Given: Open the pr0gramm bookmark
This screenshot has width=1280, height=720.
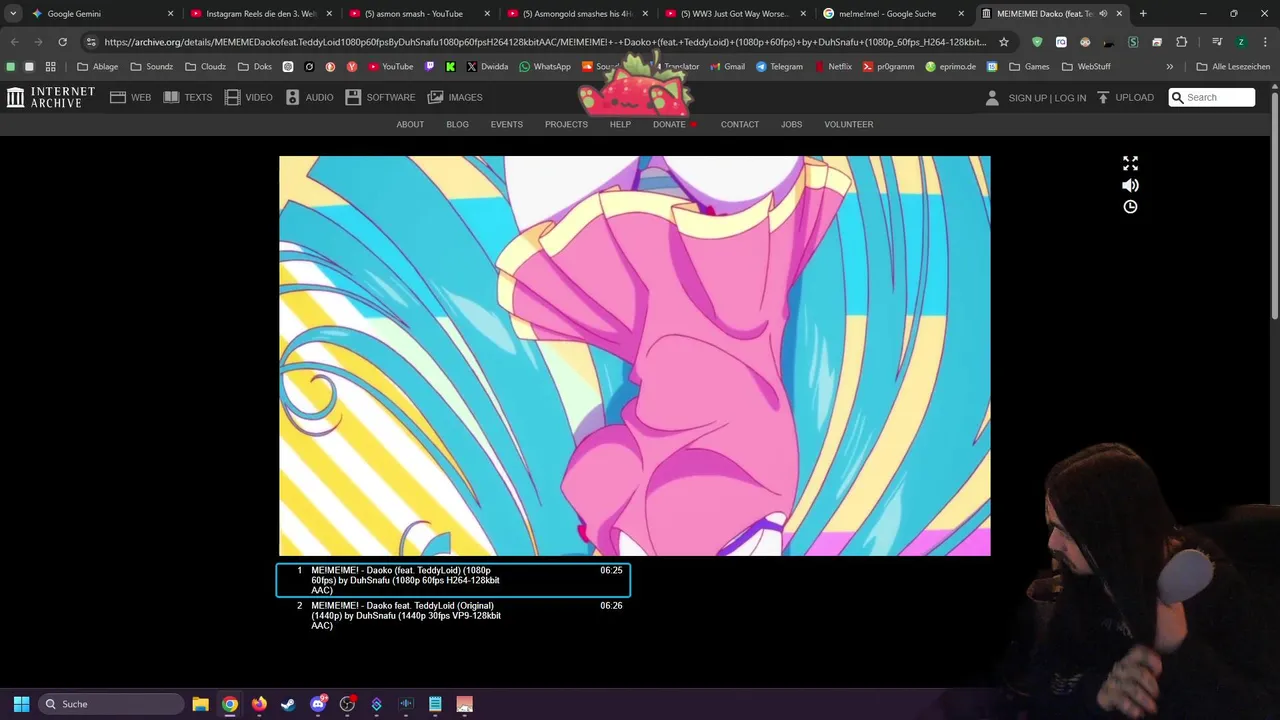Looking at the screenshot, I should pos(888,66).
